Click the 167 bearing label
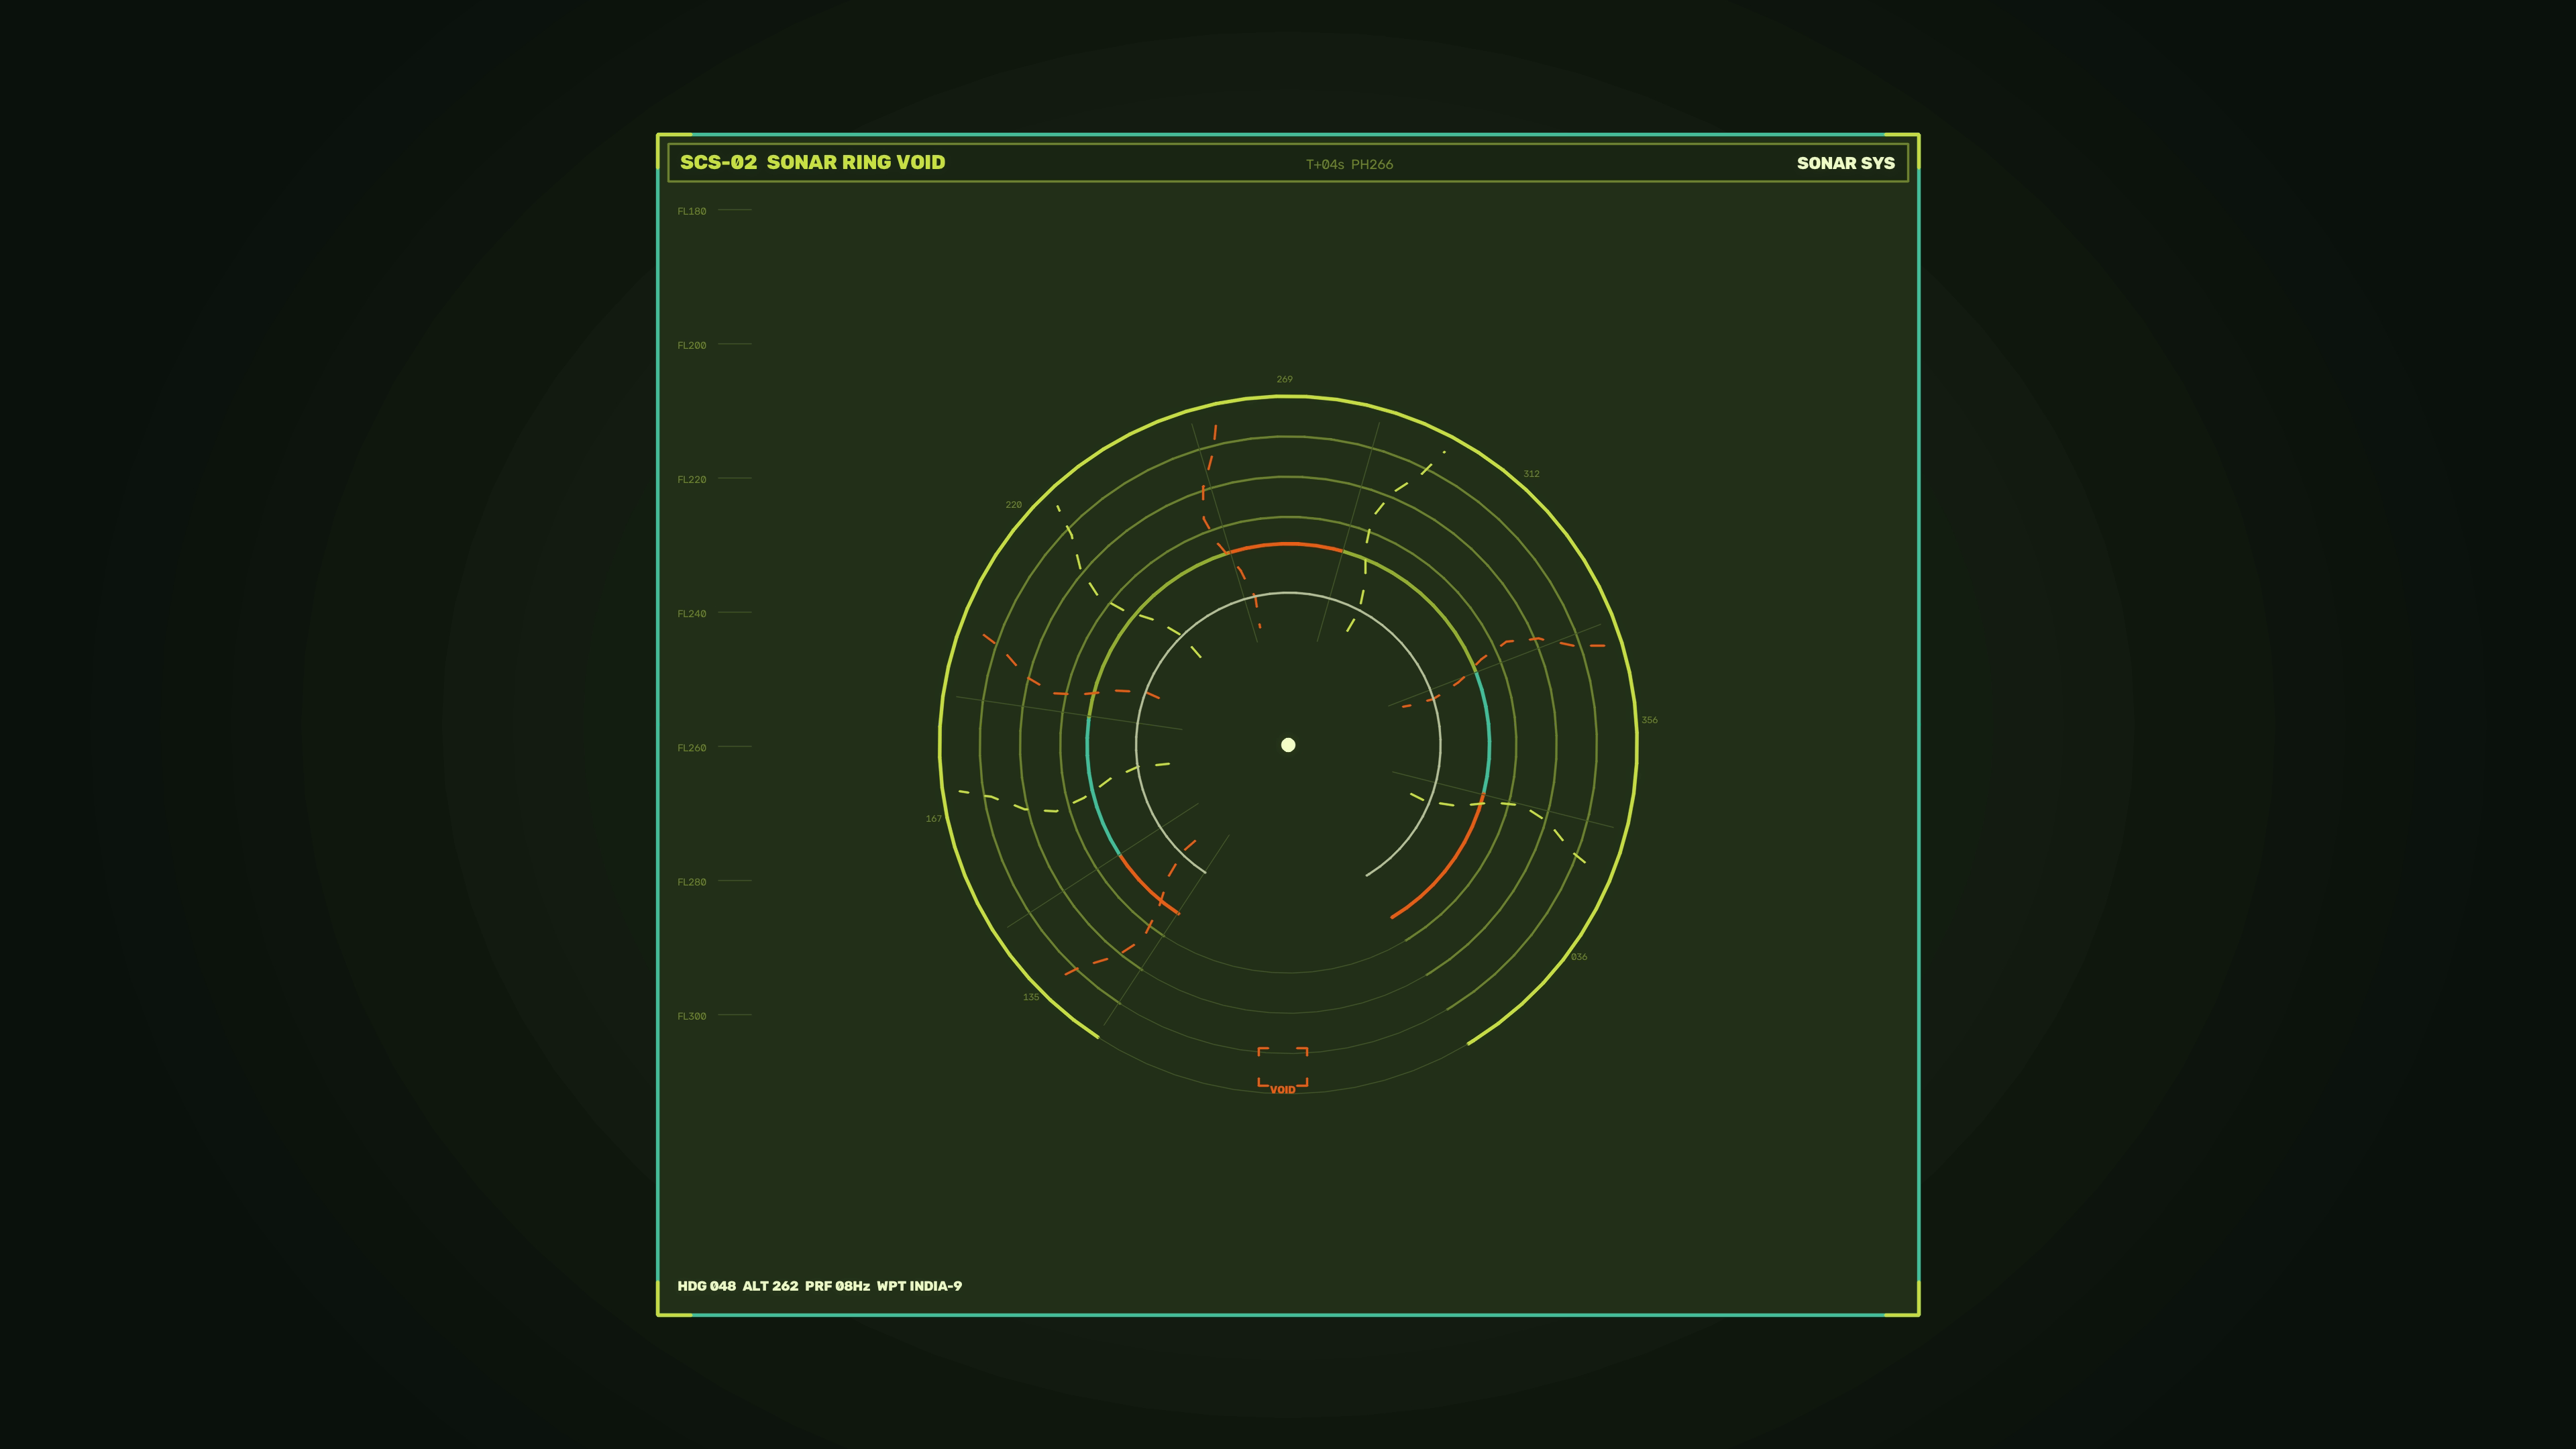This screenshot has height=1449, width=2576. click(933, 818)
